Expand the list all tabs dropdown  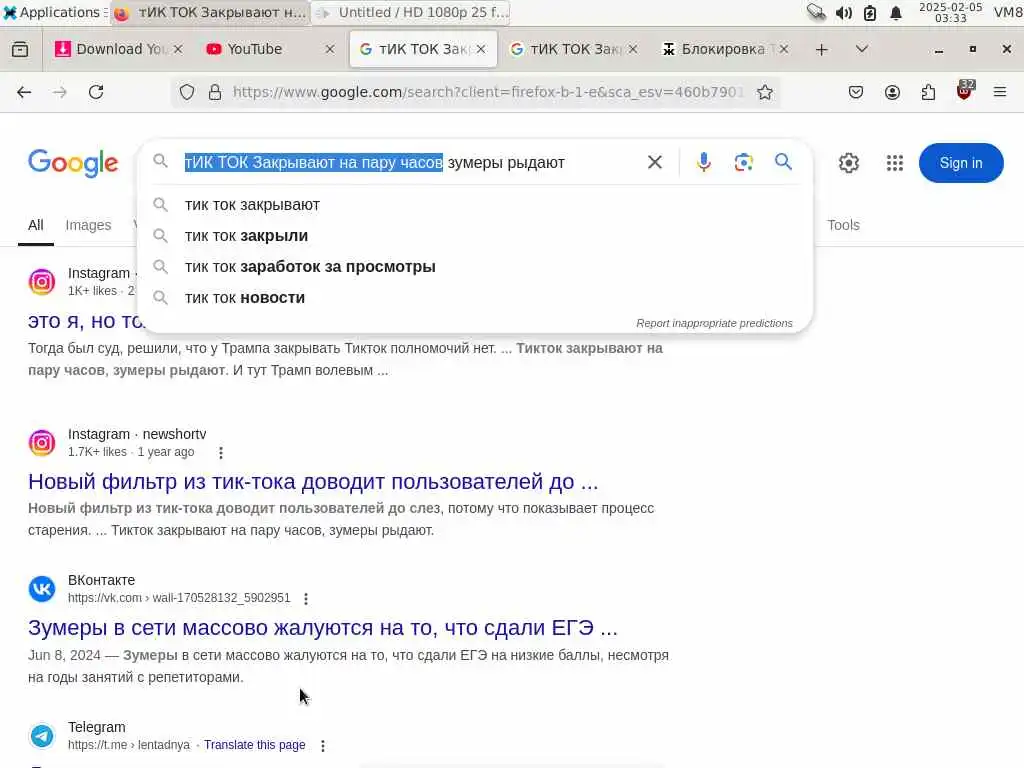862,50
